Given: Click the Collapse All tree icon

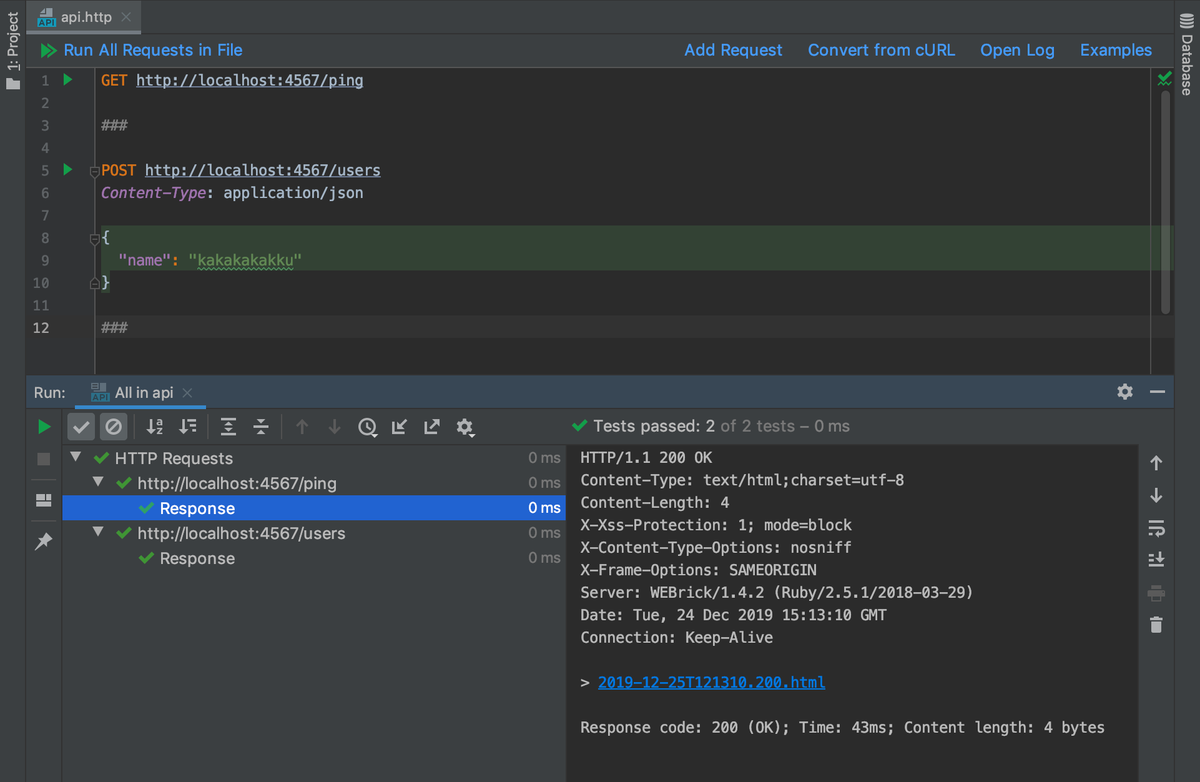Looking at the screenshot, I should [x=261, y=427].
